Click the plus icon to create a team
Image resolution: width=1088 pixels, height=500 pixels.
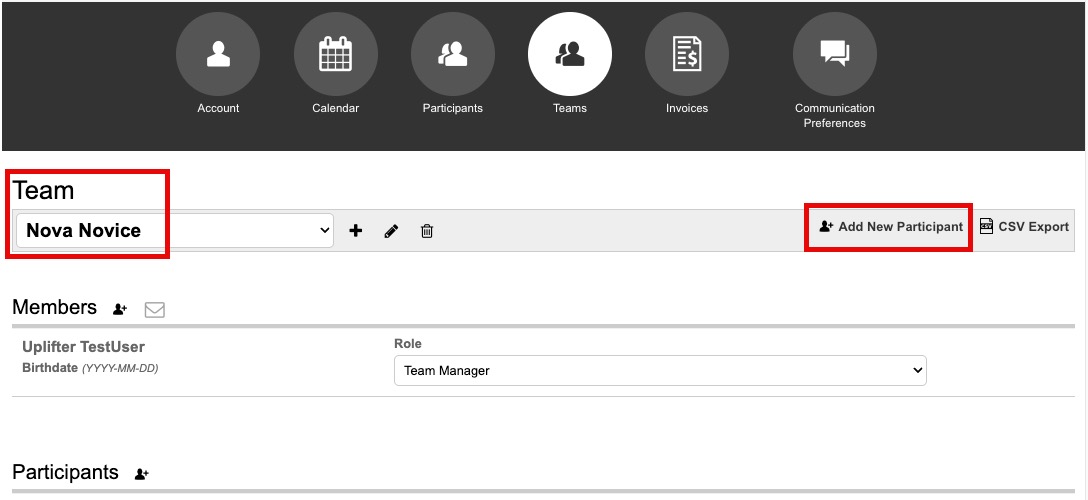[x=355, y=231]
